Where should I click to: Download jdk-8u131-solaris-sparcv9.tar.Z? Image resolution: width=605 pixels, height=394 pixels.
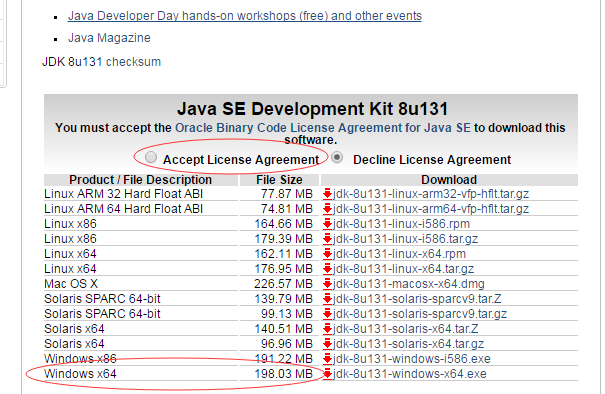coord(417,299)
